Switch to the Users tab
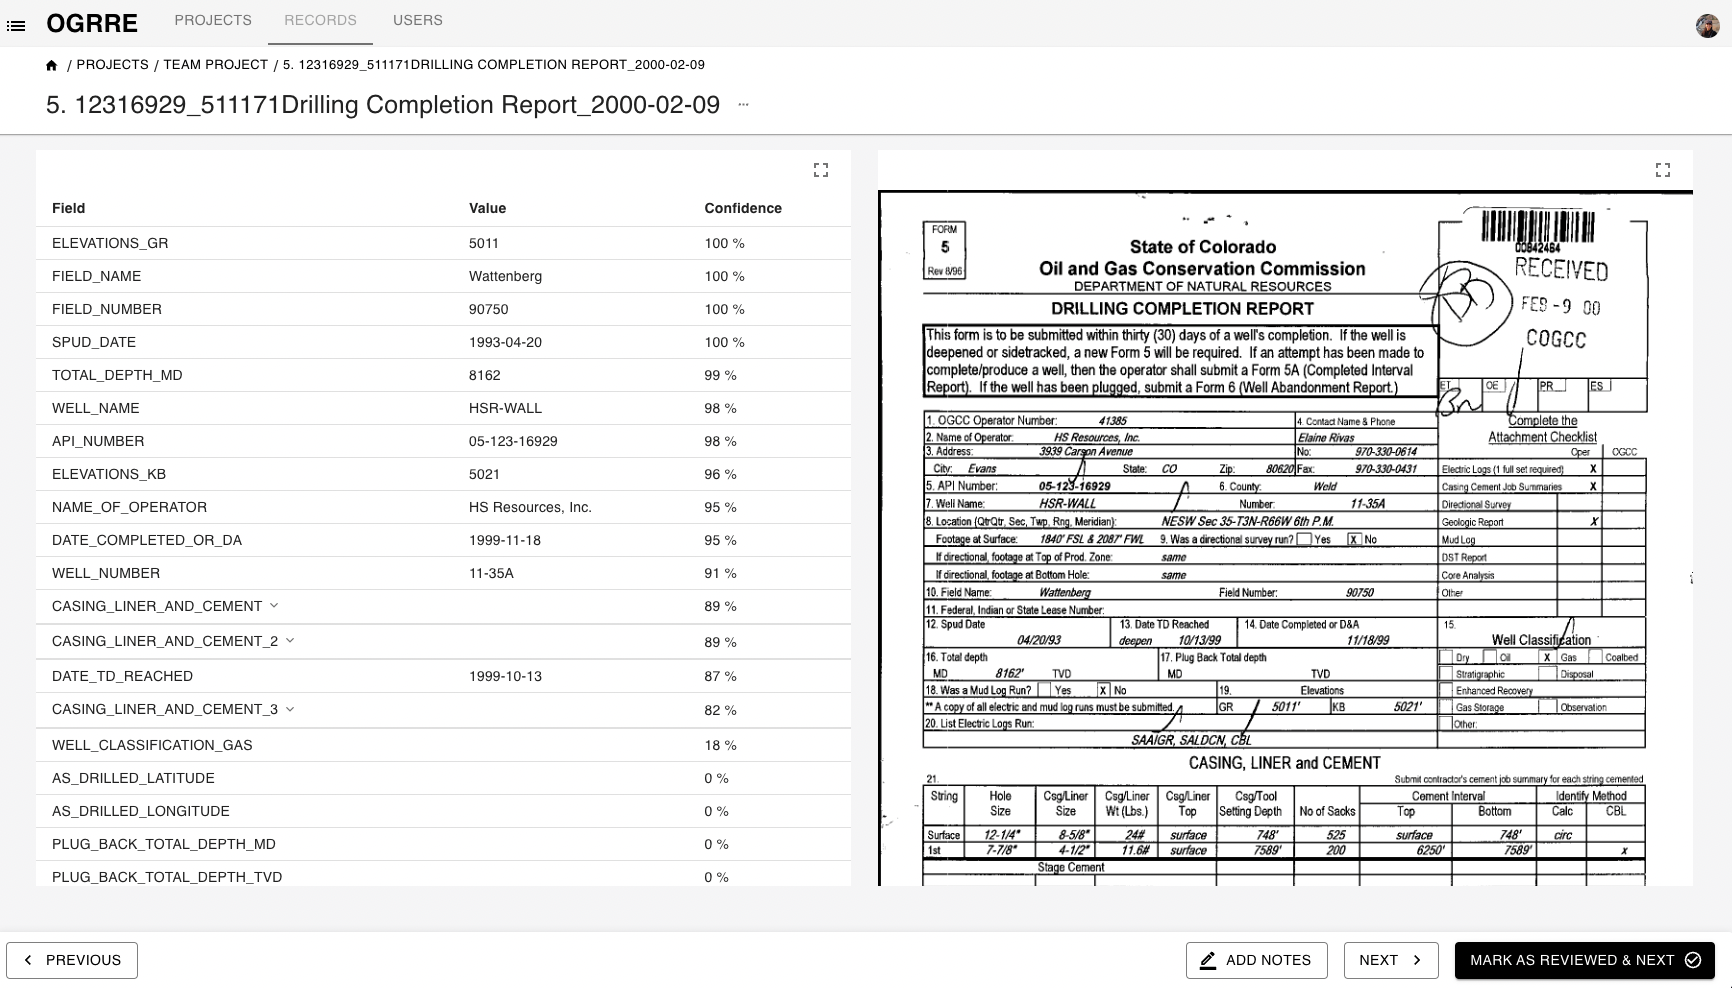This screenshot has height=988, width=1732. coord(418,20)
